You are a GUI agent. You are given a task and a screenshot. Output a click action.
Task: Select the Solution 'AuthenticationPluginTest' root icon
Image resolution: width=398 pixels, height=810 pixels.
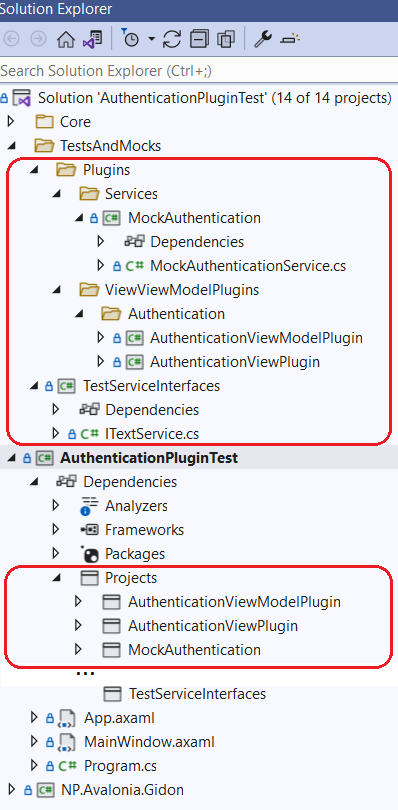click(x=22, y=97)
